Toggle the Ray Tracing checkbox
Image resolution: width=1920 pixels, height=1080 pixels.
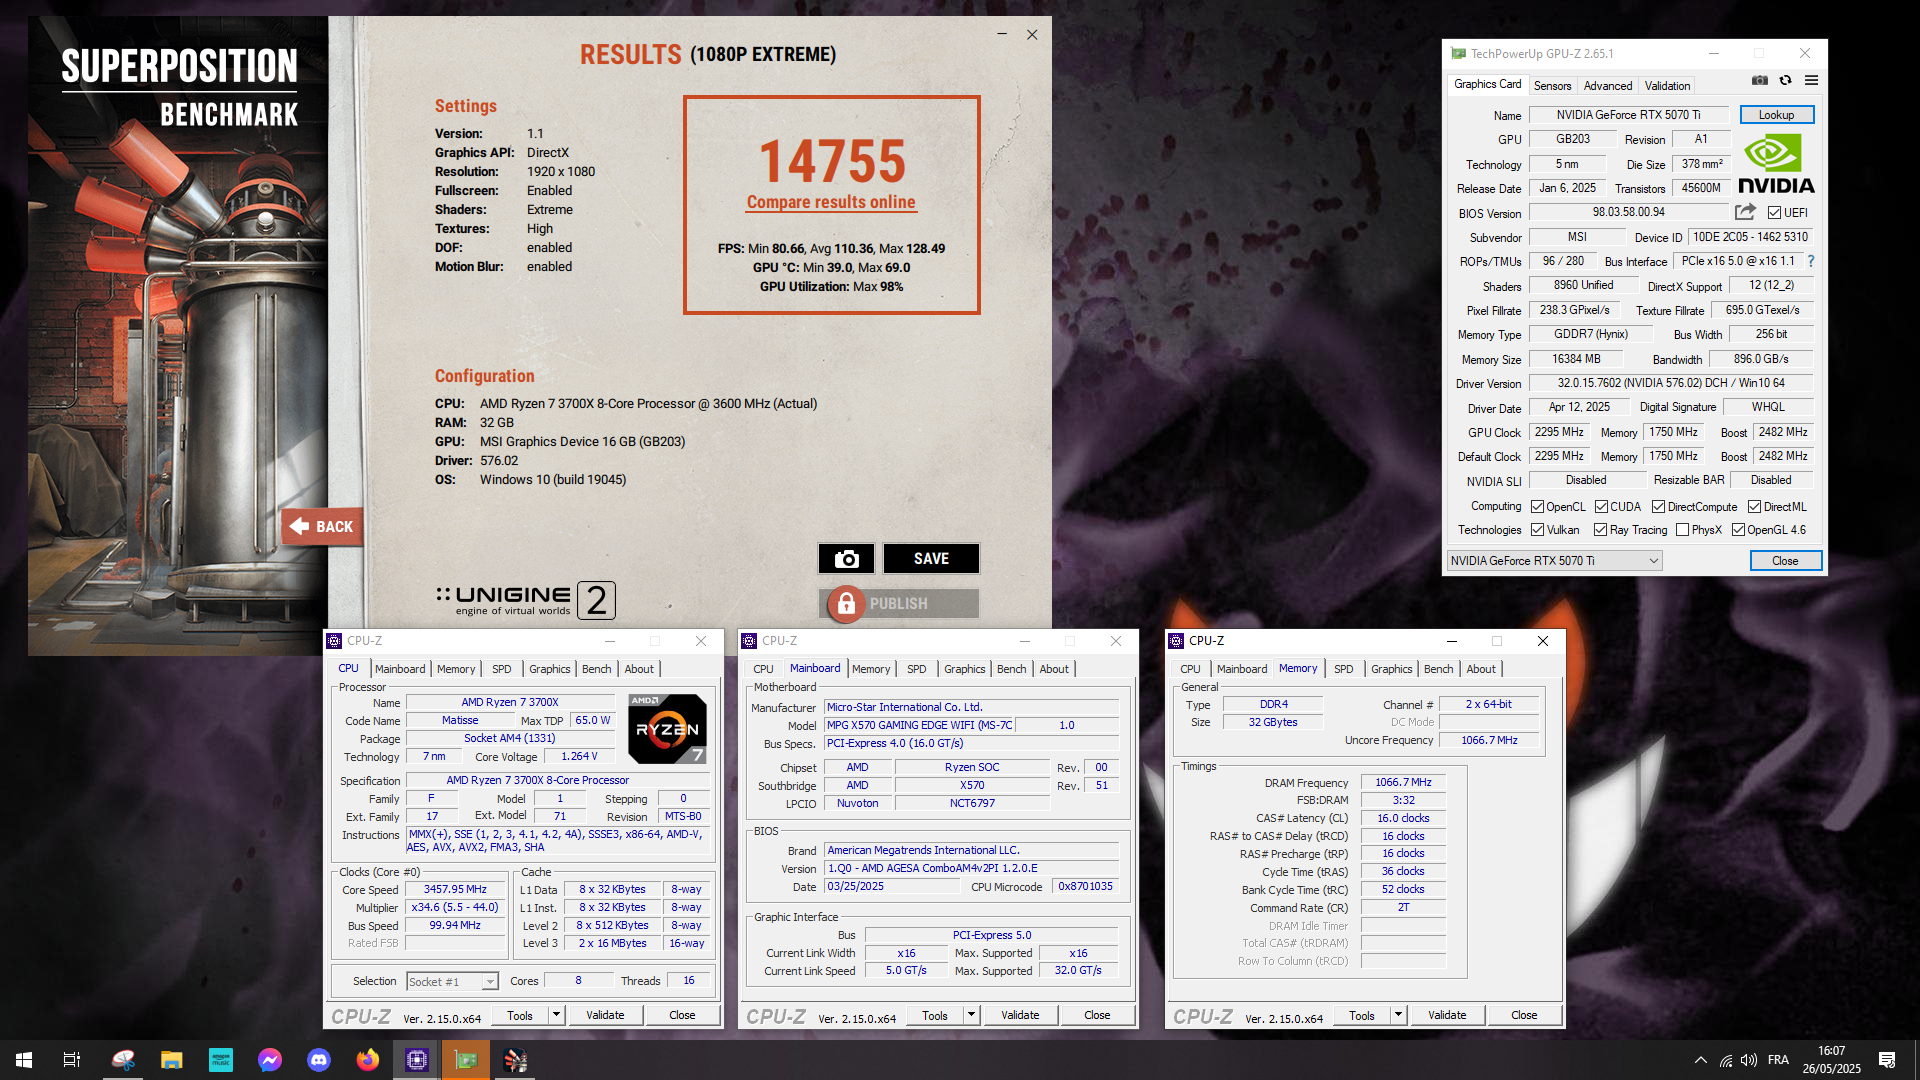coord(1600,530)
